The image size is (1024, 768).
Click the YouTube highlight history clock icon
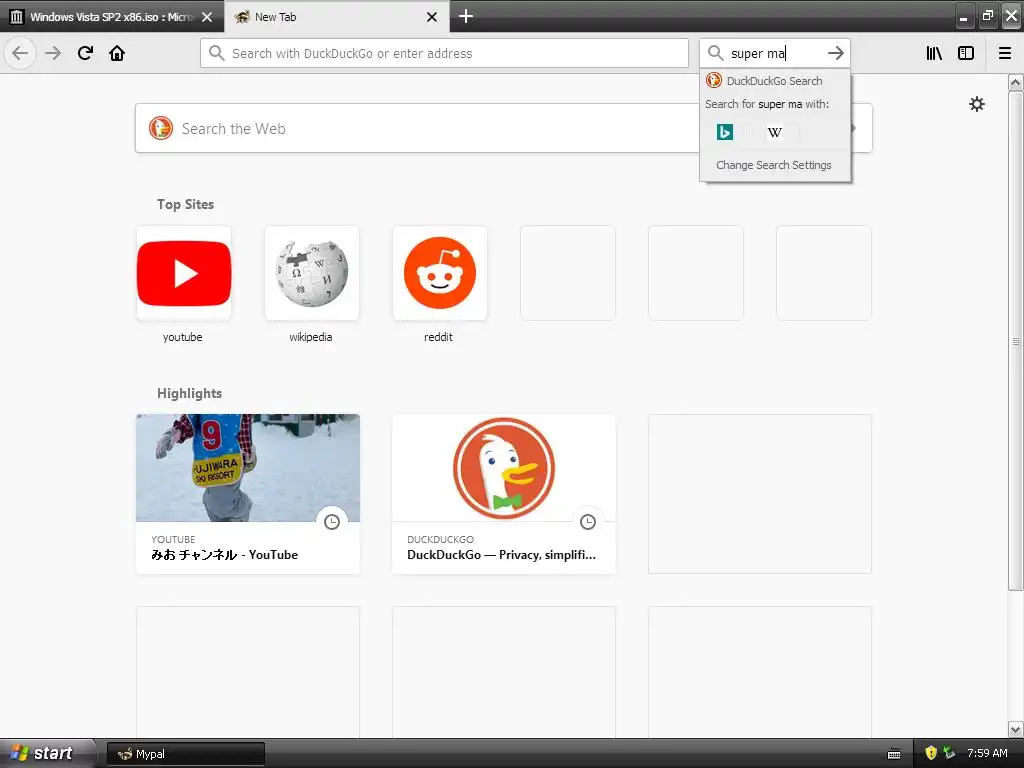pos(332,522)
